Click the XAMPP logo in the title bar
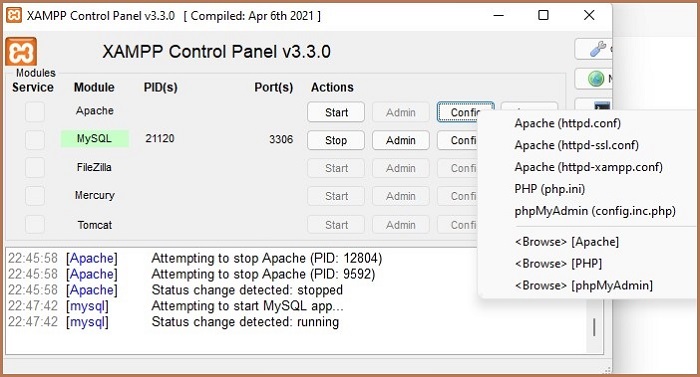700x377 pixels. tap(13, 15)
